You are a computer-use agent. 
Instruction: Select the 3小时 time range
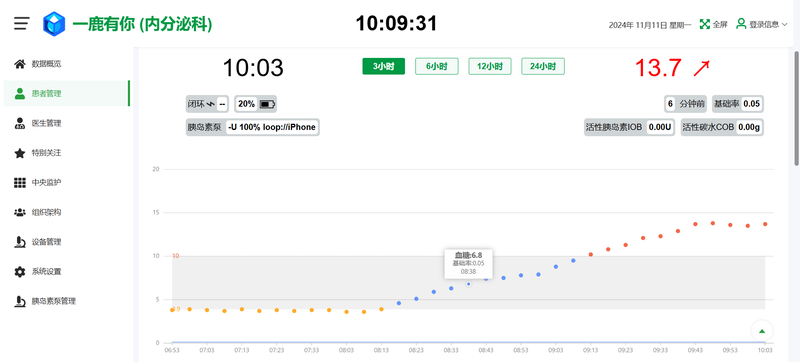point(384,66)
